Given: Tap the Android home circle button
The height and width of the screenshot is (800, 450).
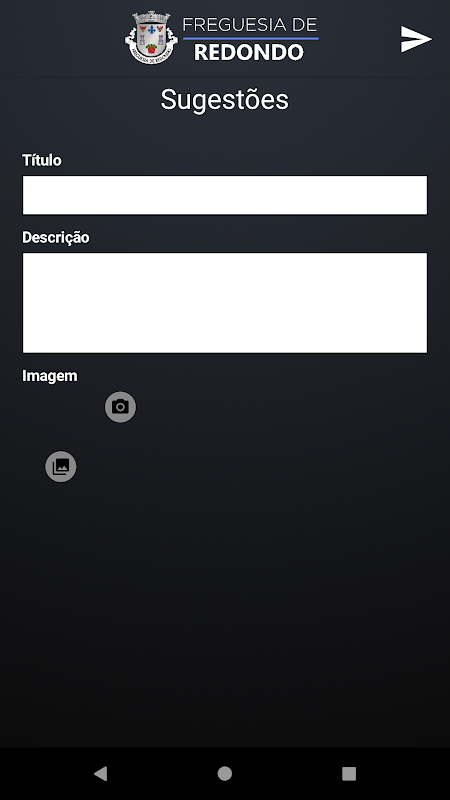Looking at the screenshot, I should (x=224, y=773).
